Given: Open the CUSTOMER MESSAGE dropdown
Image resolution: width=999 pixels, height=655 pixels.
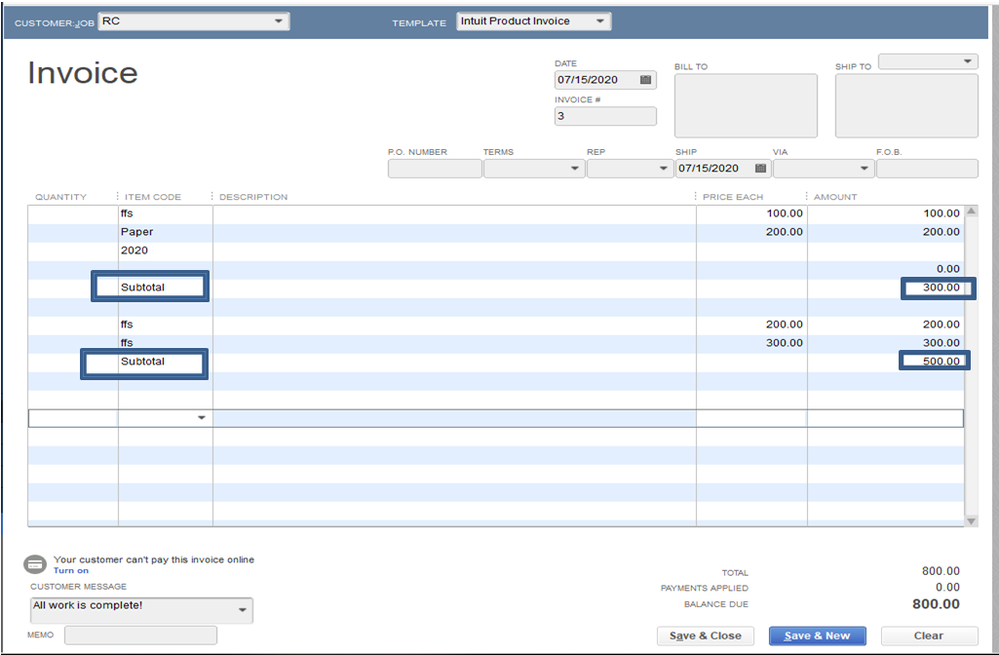Looking at the screenshot, I should click(242, 610).
